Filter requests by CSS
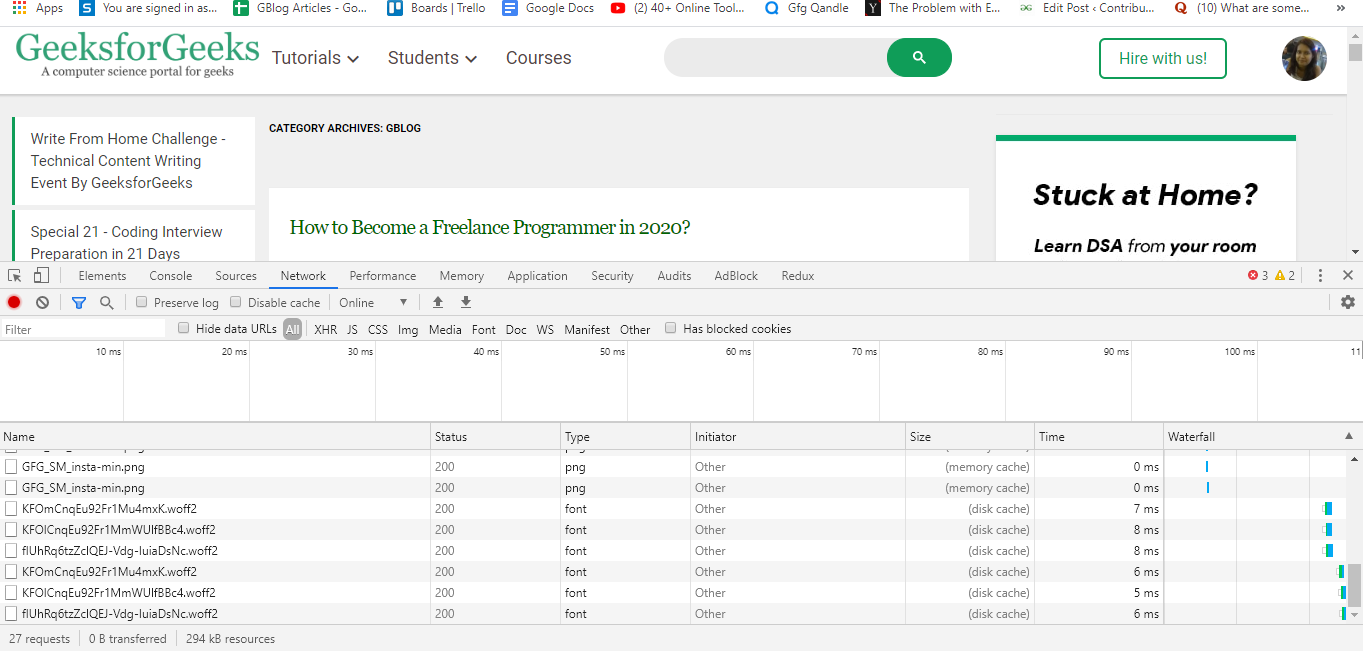Screen dimensions: 1363x651 [378, 329]
